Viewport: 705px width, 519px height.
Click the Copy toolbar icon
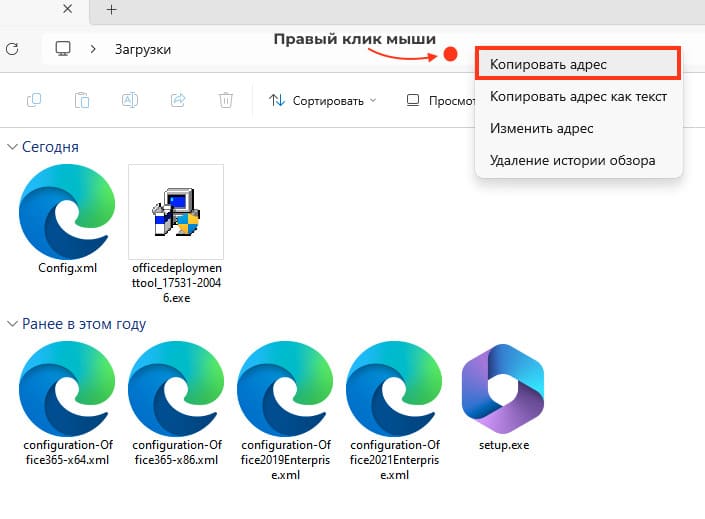click(x=34, y=100)
